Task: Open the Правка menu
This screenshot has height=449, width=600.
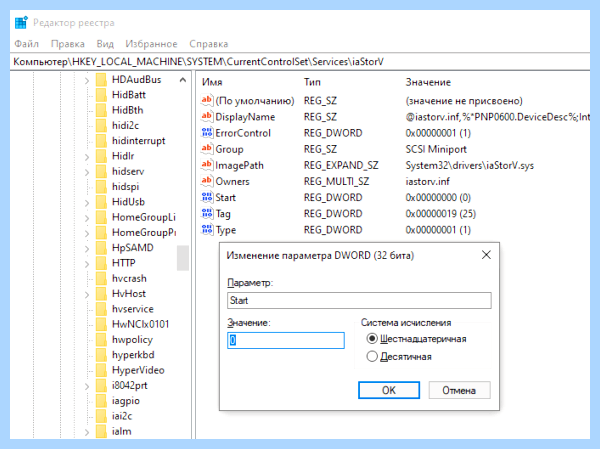Action: (x=68, y=44)
